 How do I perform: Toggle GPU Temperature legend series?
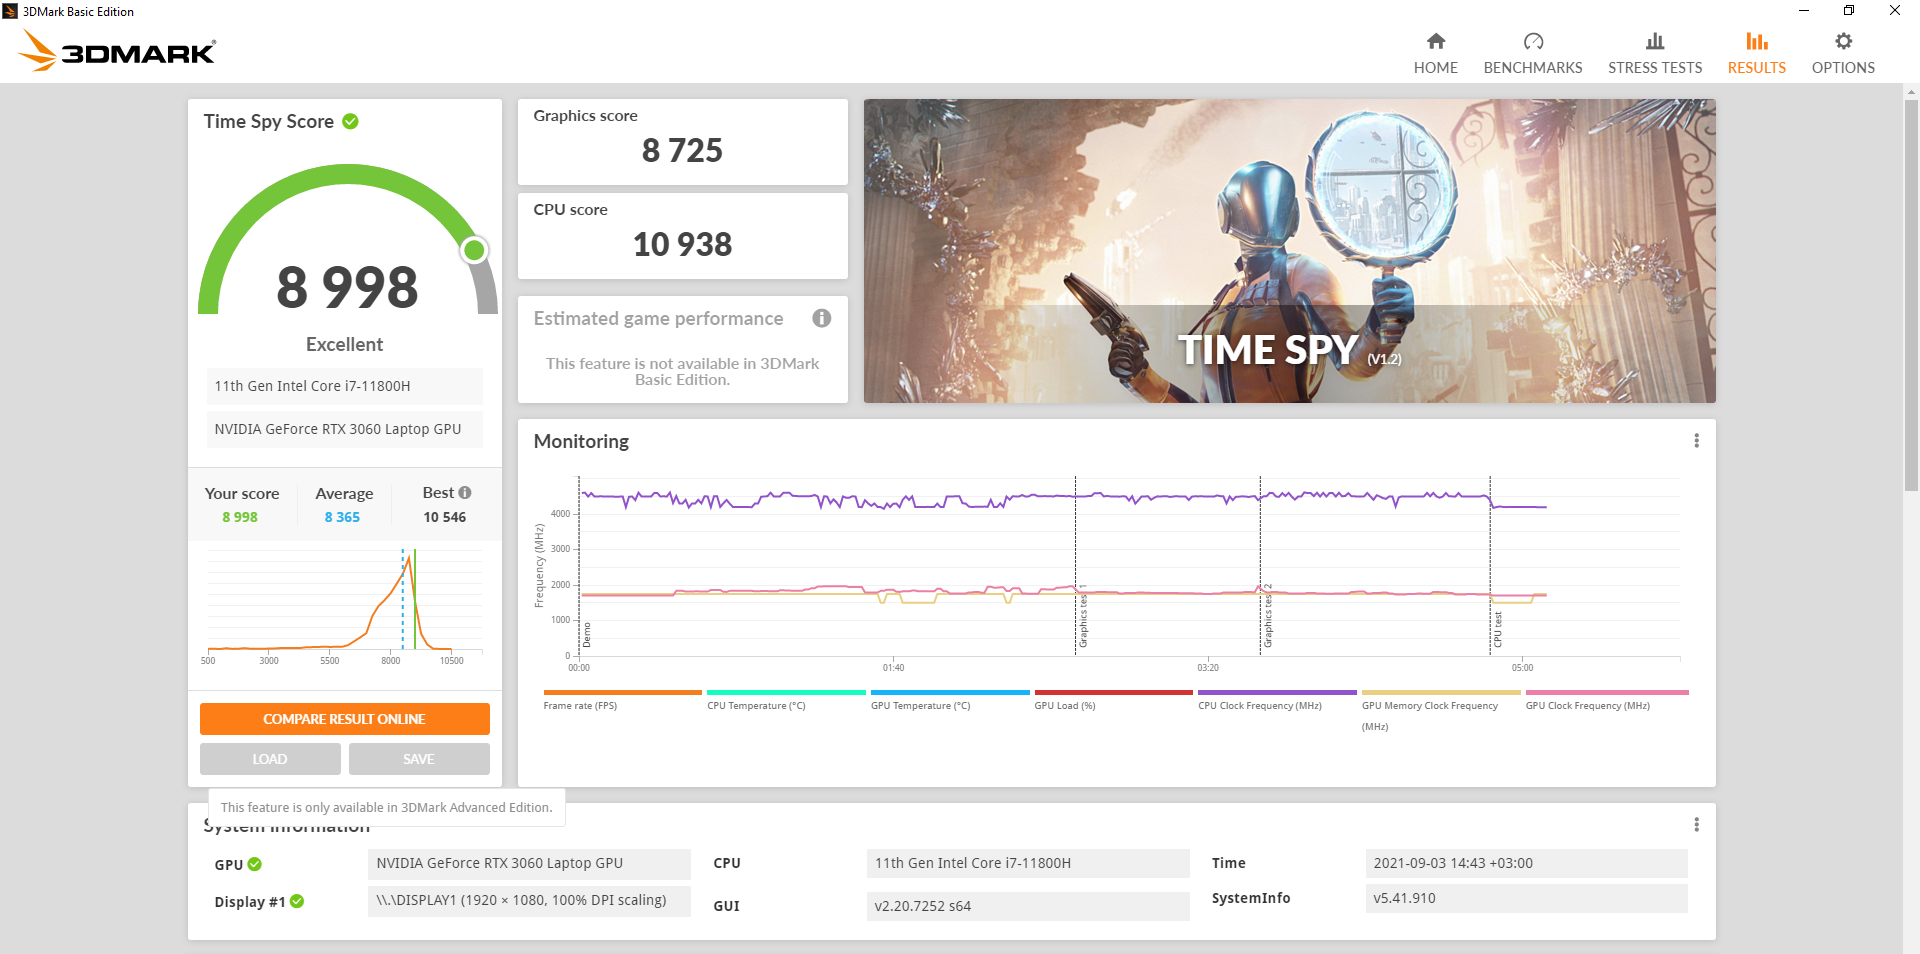[x=950, y=699]
